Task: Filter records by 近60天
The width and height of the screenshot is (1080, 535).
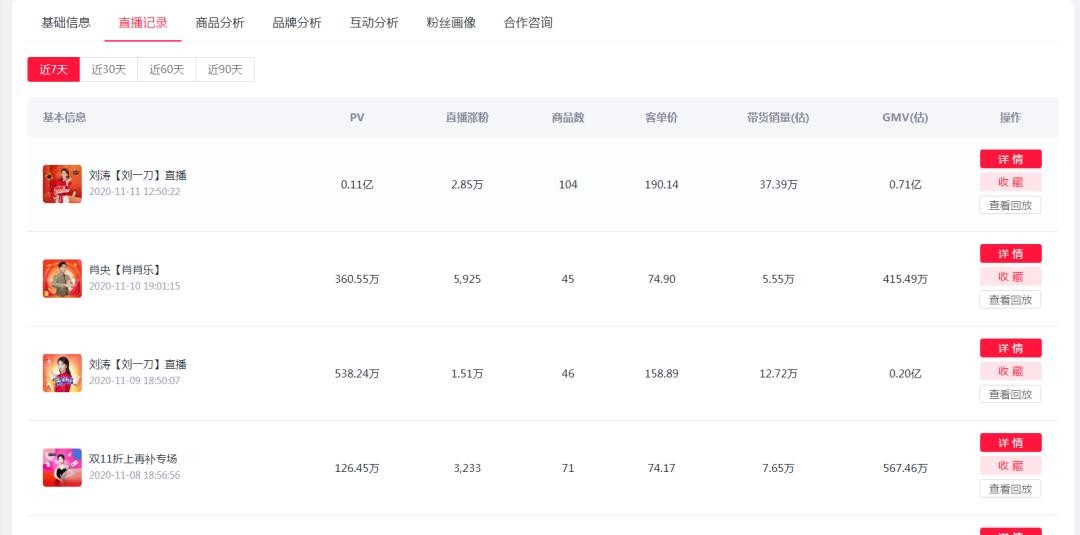Action: pos(167,70)
